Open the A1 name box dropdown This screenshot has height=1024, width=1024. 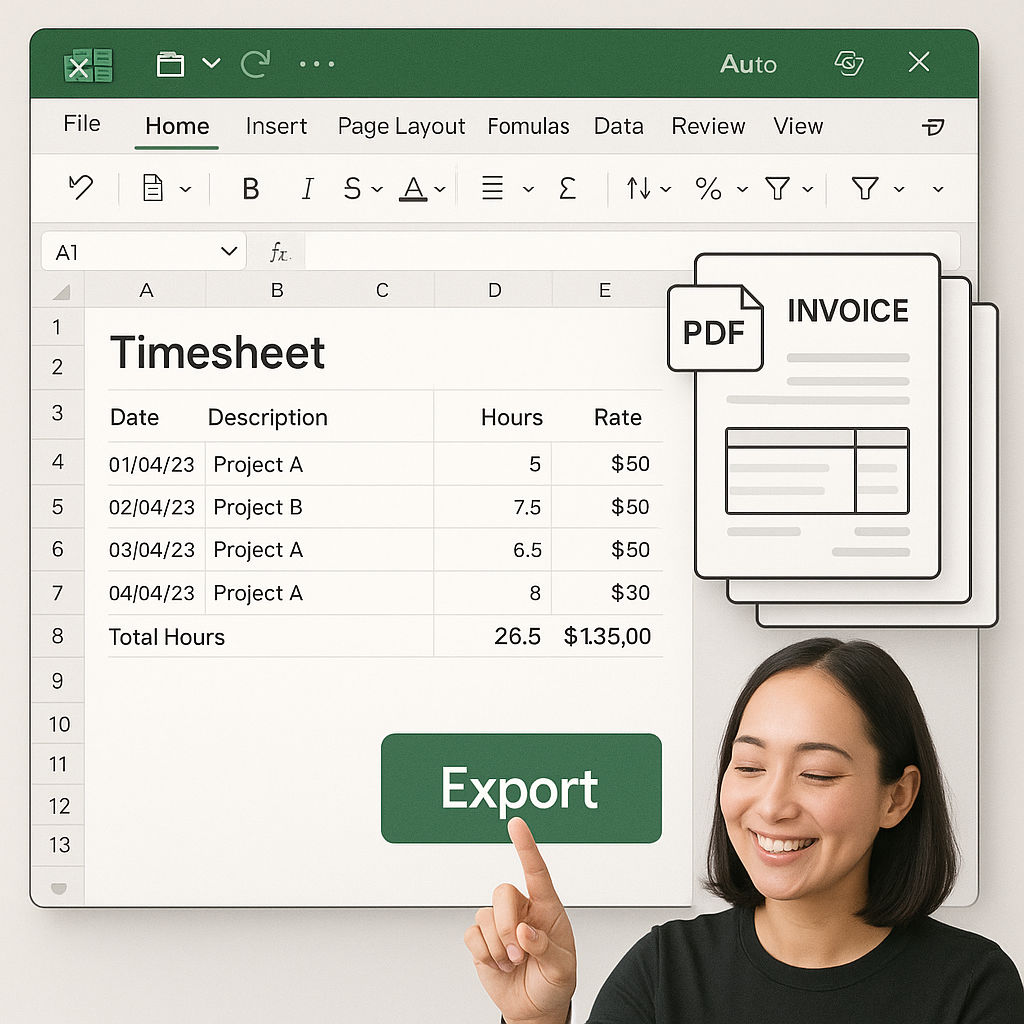click(229, 251)
